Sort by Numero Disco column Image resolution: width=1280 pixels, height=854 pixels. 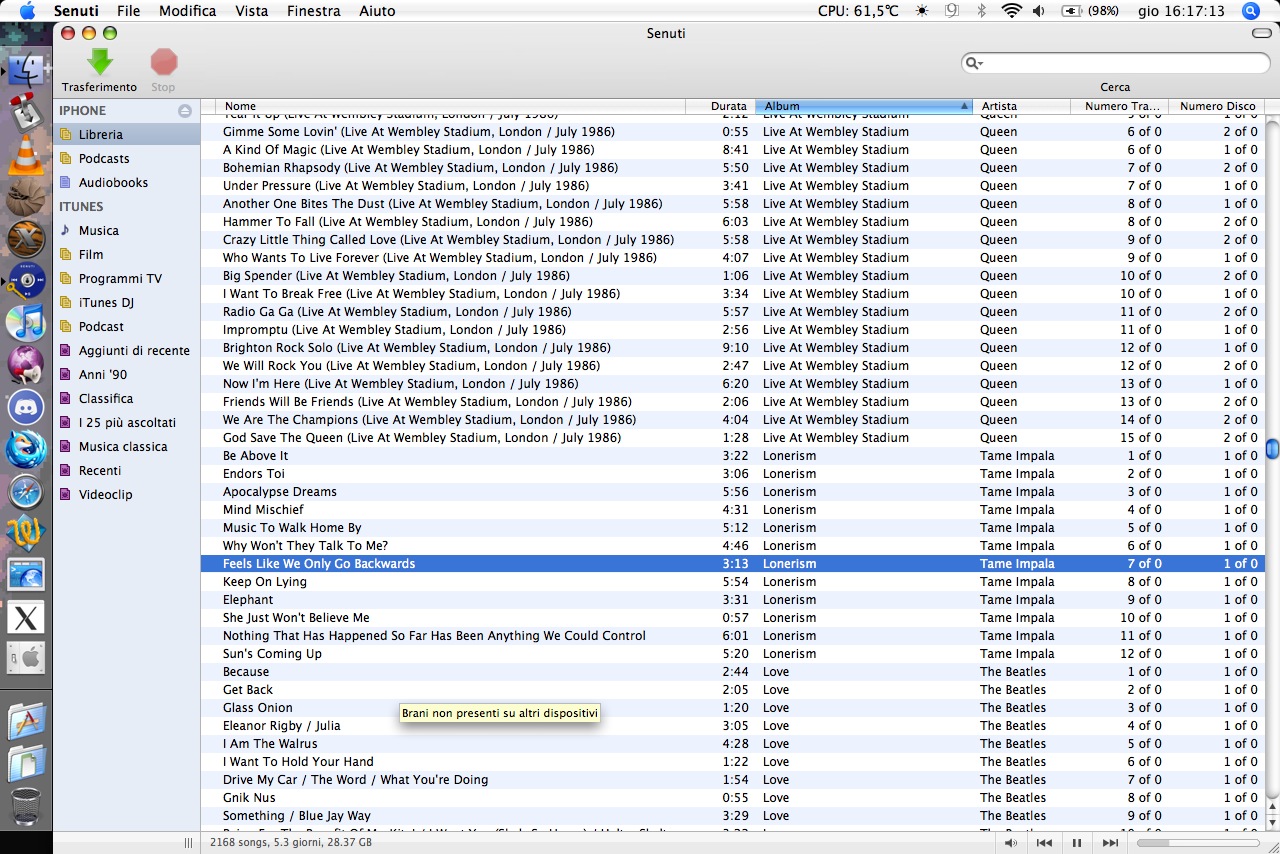click(x=1216, y=106)
